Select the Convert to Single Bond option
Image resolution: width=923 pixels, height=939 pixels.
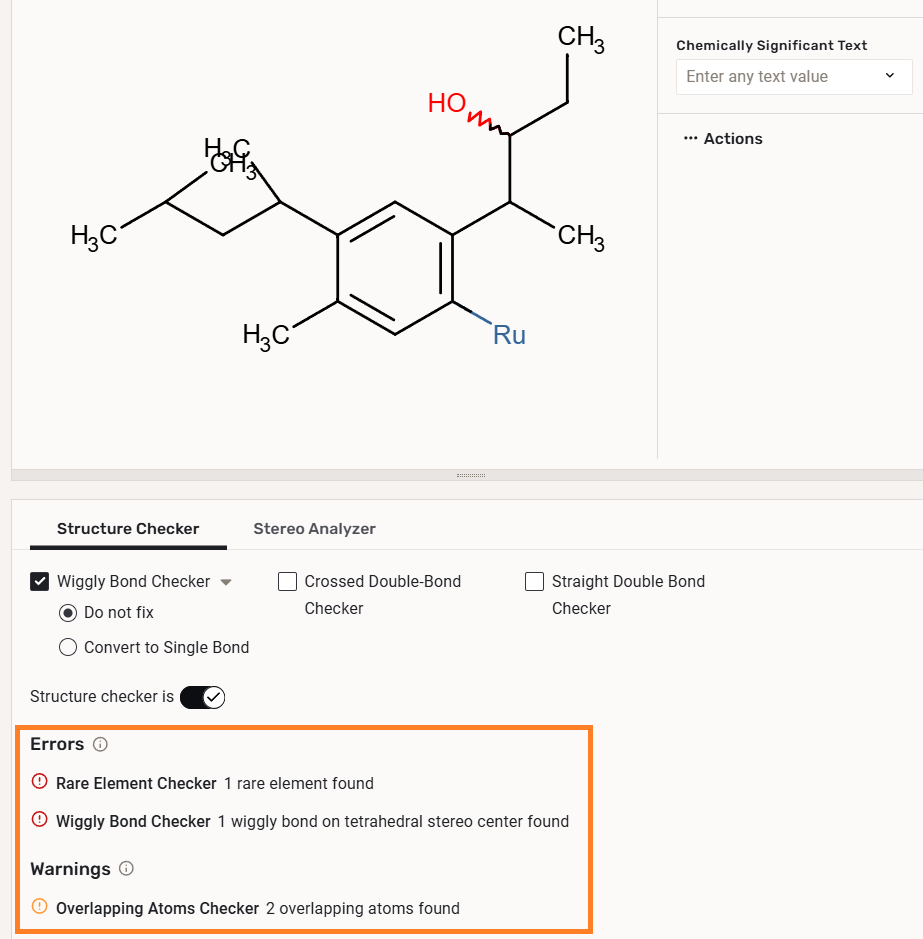coord(68,647)
